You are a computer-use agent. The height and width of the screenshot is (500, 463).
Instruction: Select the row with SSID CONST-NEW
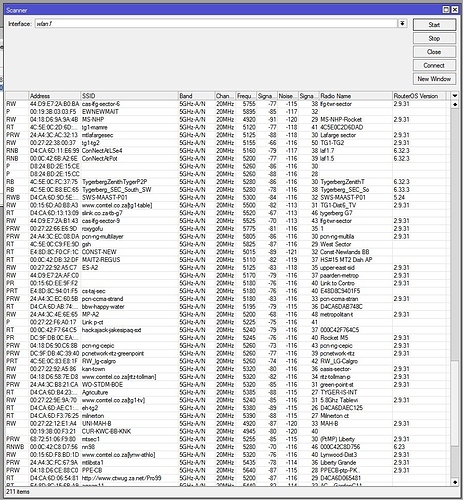click(227, 252)
